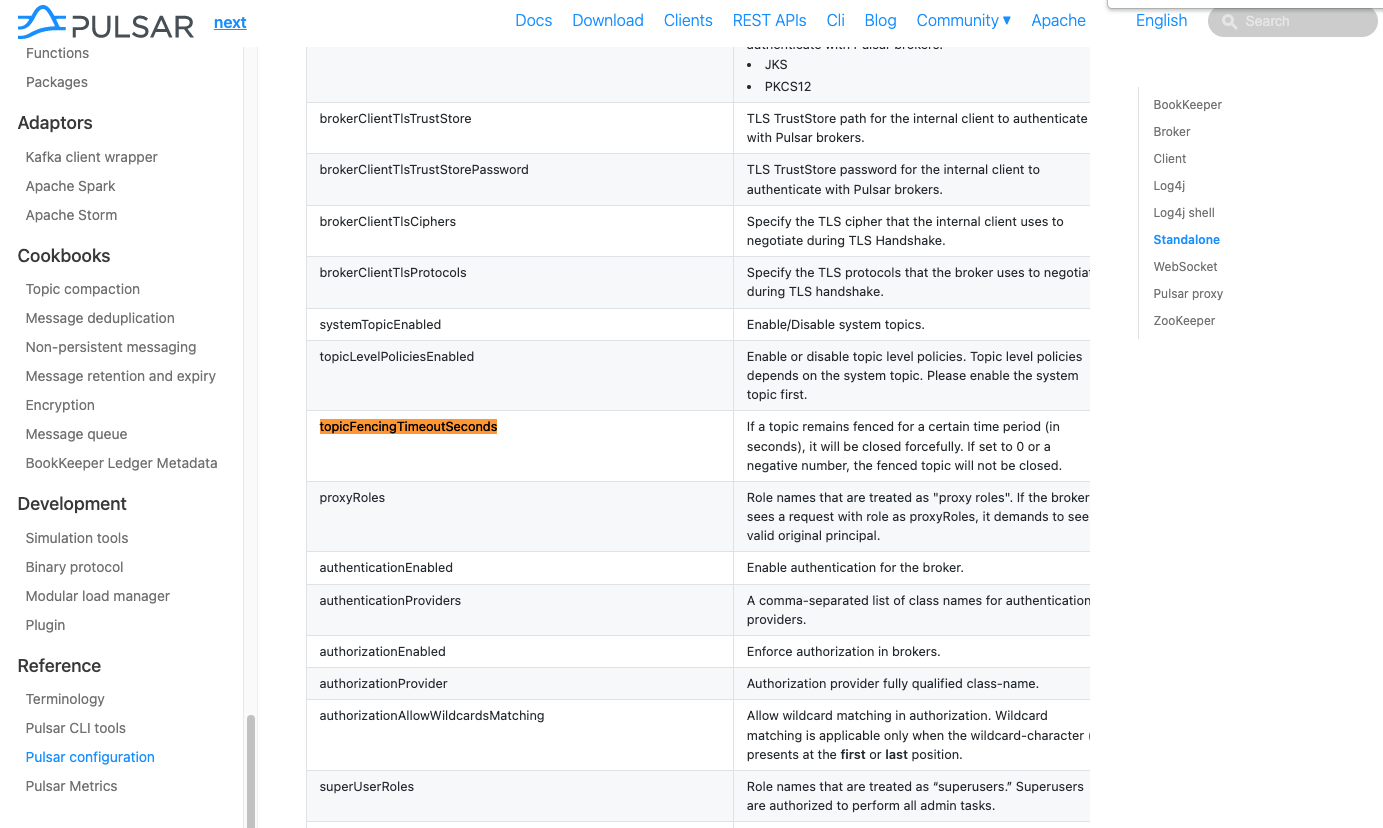Open the Message queue cookbook
The width and height of the screenshot is (1383, 828).
click(x=76, y=434)
